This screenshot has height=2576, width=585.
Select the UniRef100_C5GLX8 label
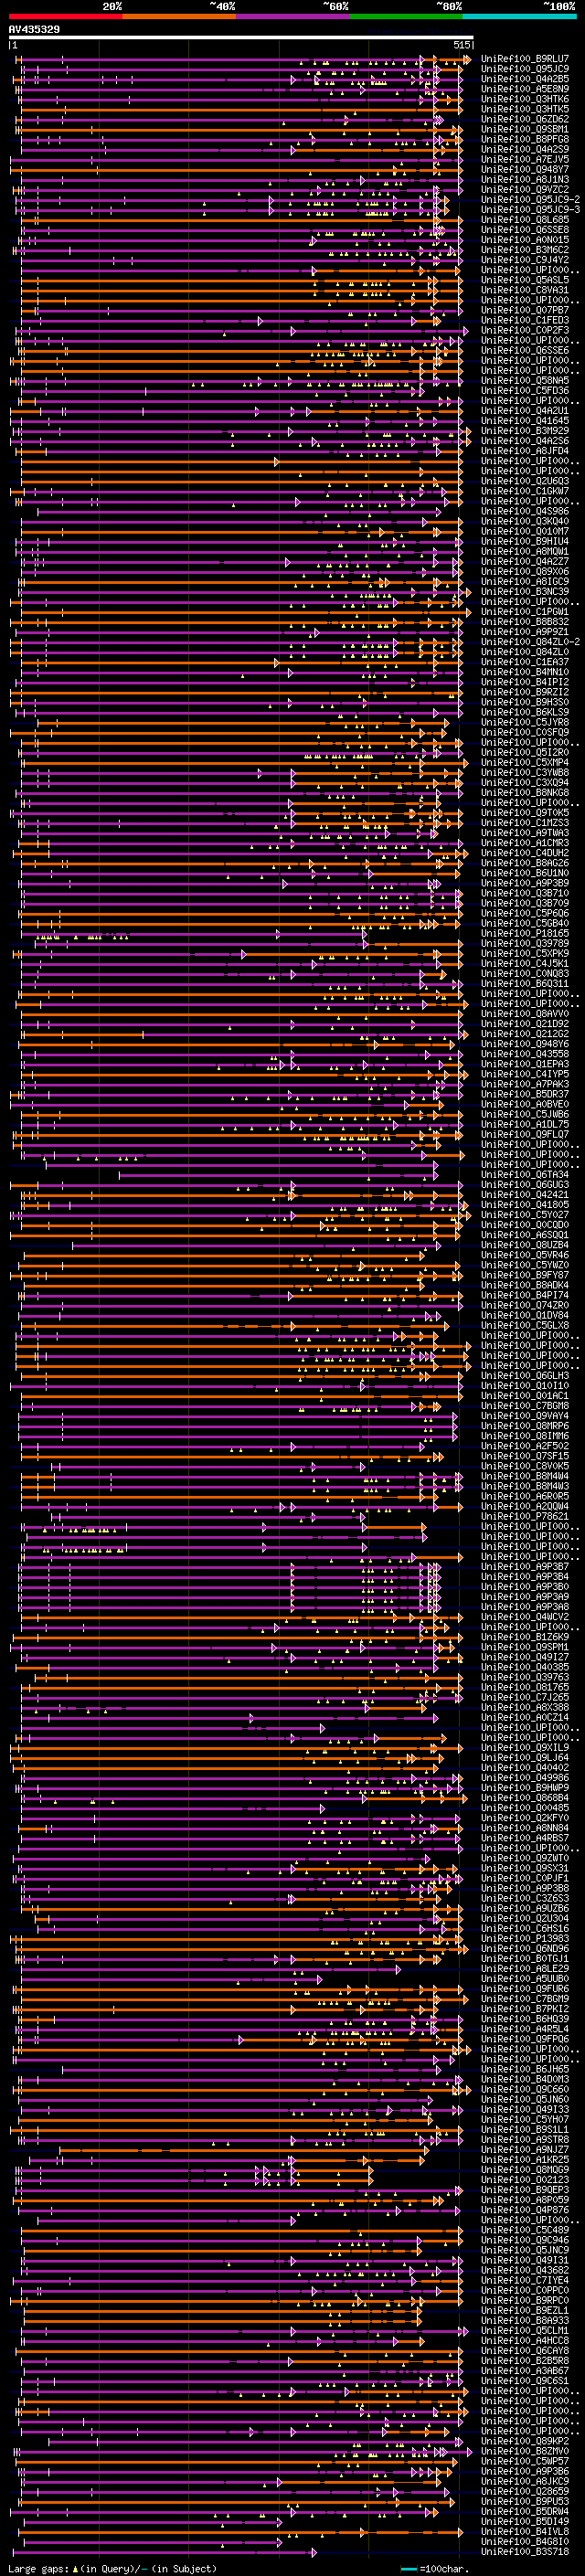[x=524, y=1325]
